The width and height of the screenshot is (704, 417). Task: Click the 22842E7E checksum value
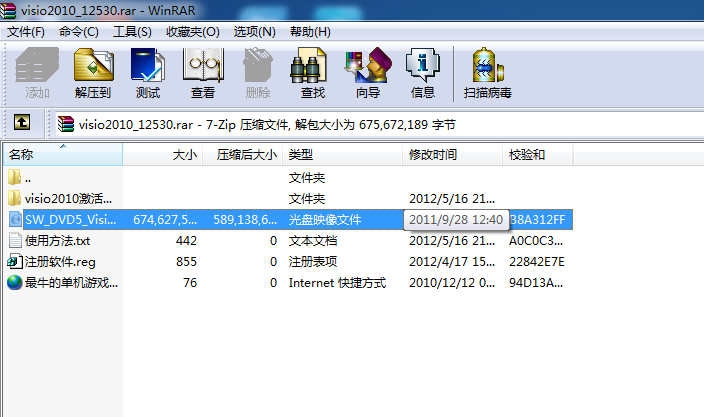[537, 262]
